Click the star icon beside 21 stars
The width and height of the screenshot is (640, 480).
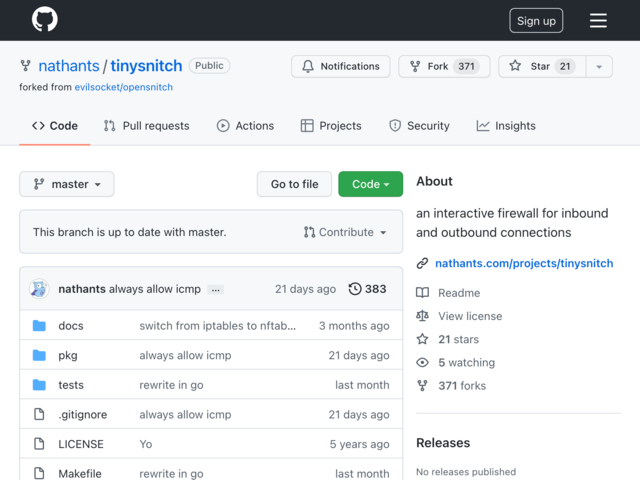pyautogui.click(x=422, y=339)
